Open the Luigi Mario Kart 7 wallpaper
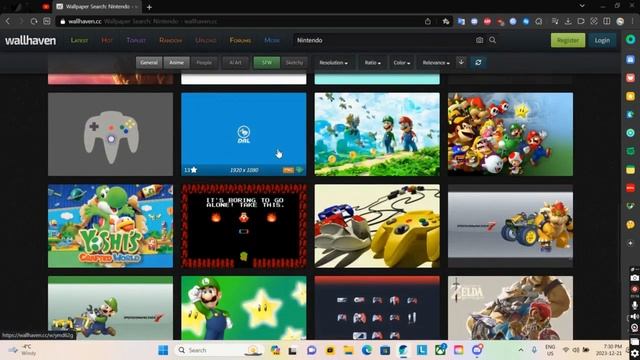Image resolution: width=640 pixels, height=360 pixels. click(x=110, y=308)
